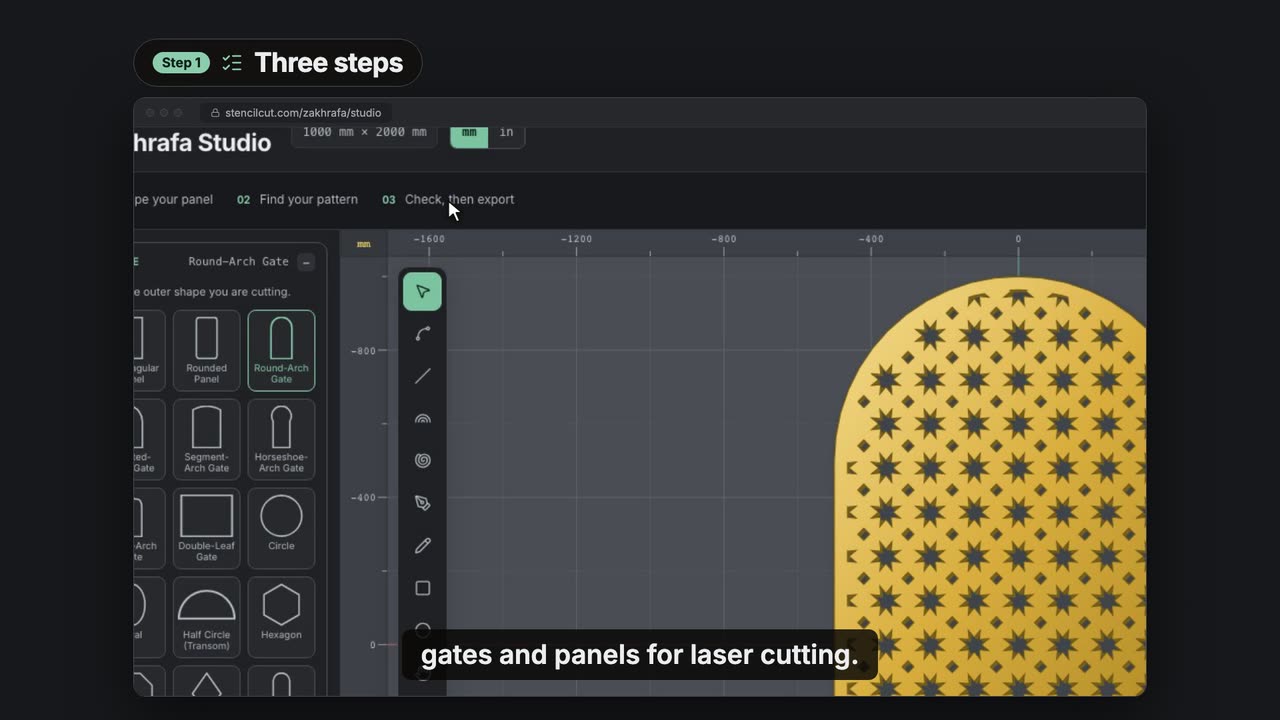Viewport: 1280px width, 720px height.
Task: Click the yellow mm ruler corner label
Action: click(364, 244)
